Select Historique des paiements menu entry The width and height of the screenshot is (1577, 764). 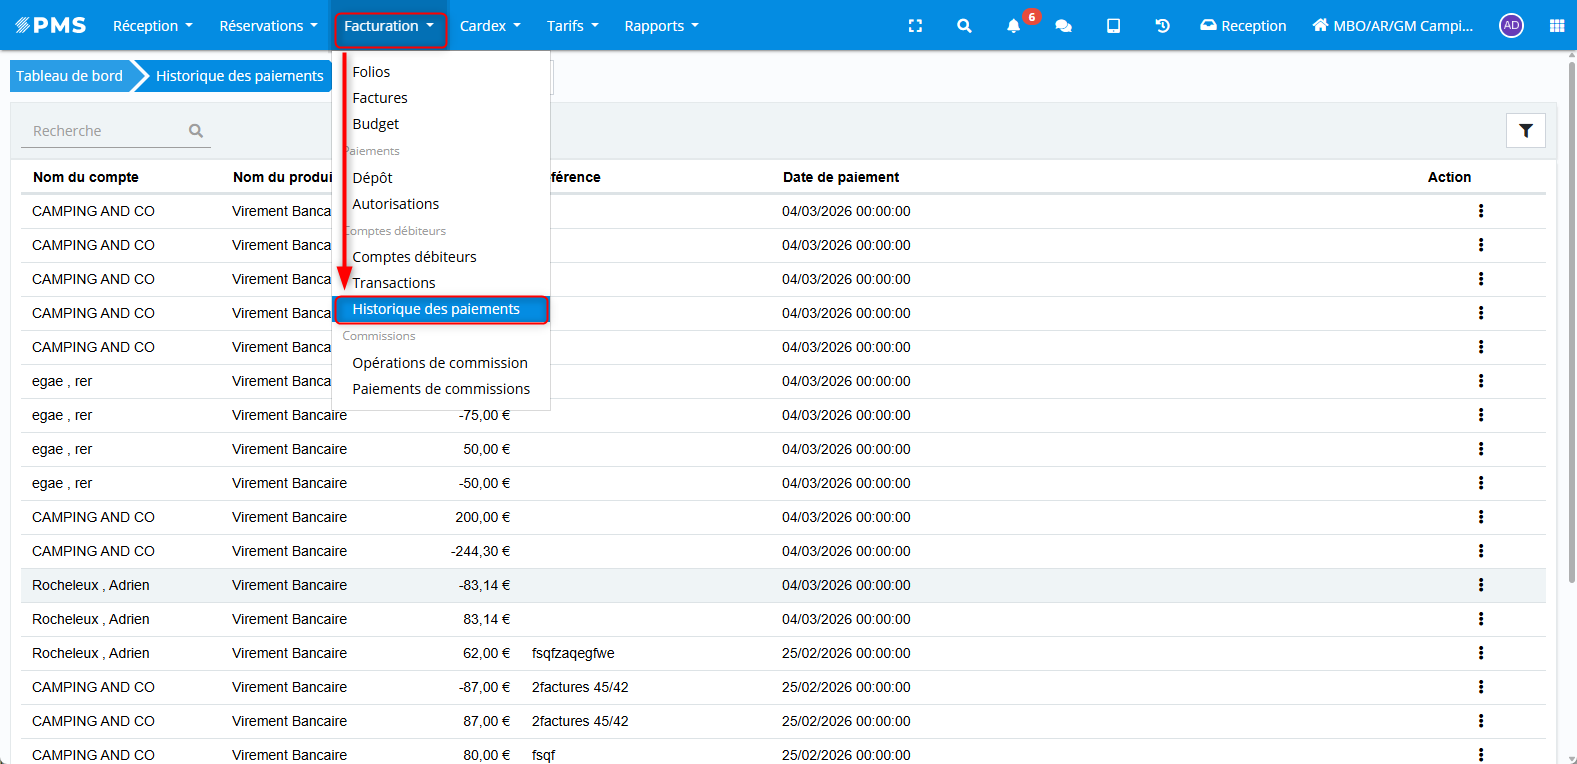(x=436, y=309)
